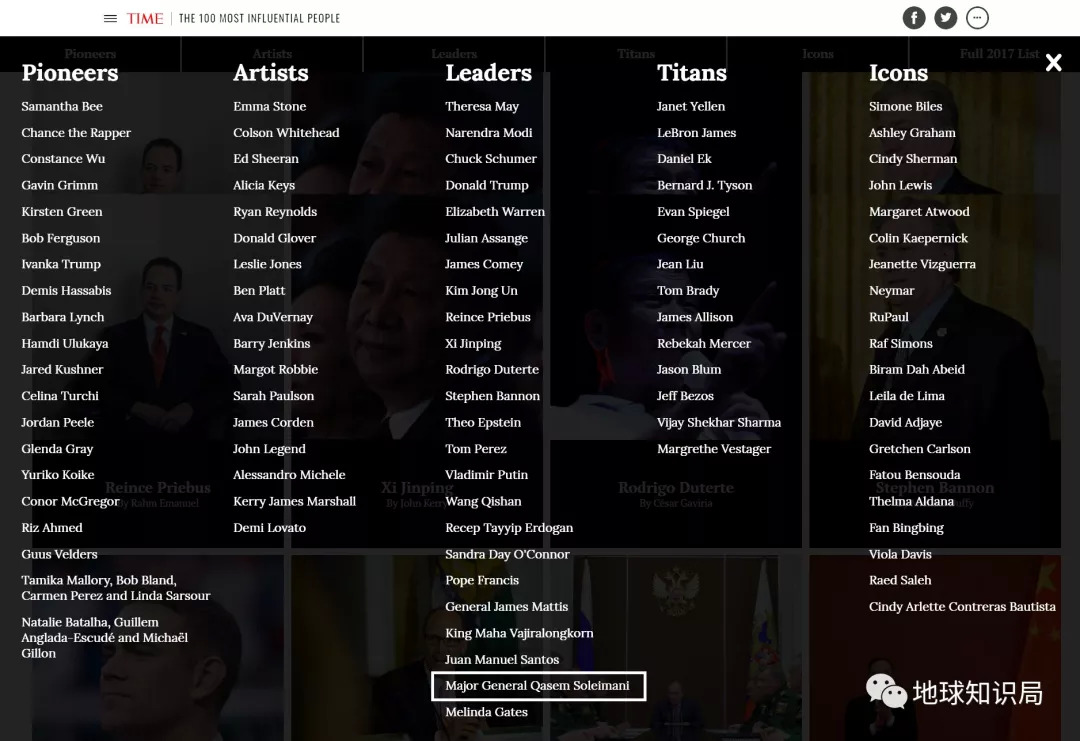
Task: Select Melinda Gates
Action: pos(486,712)
